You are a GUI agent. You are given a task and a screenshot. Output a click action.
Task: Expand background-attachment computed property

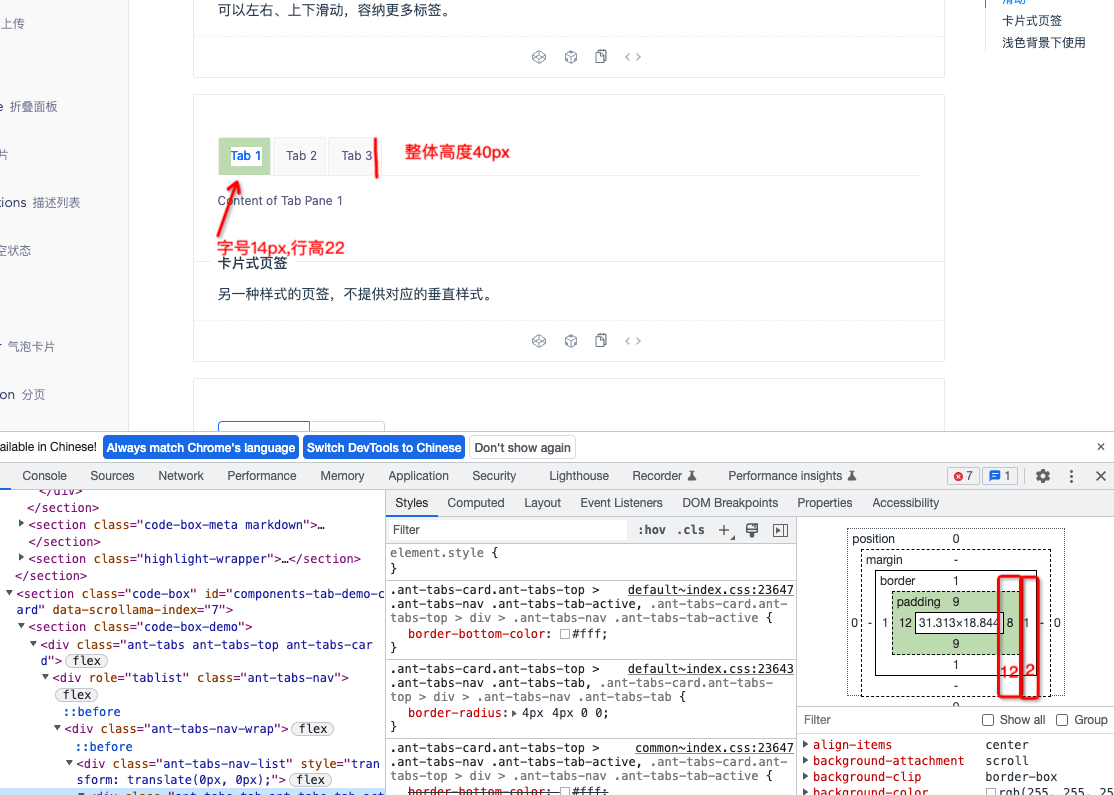(x=806, y=761)
